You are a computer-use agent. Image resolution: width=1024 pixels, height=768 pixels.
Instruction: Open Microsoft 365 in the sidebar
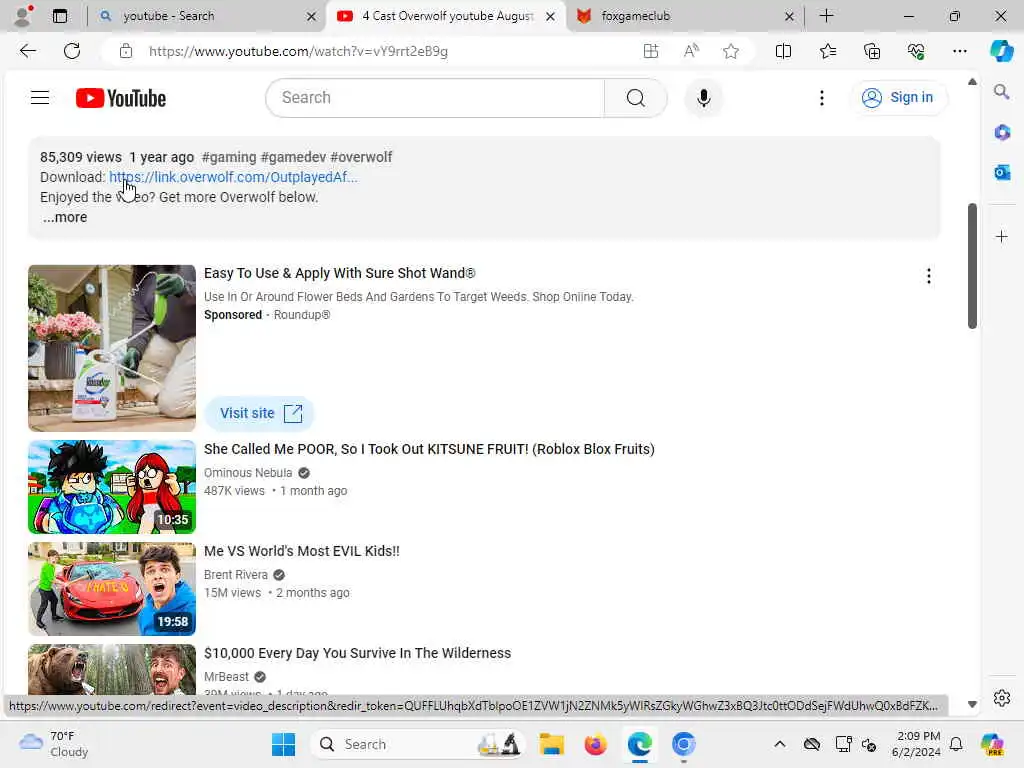(1001, 132)
